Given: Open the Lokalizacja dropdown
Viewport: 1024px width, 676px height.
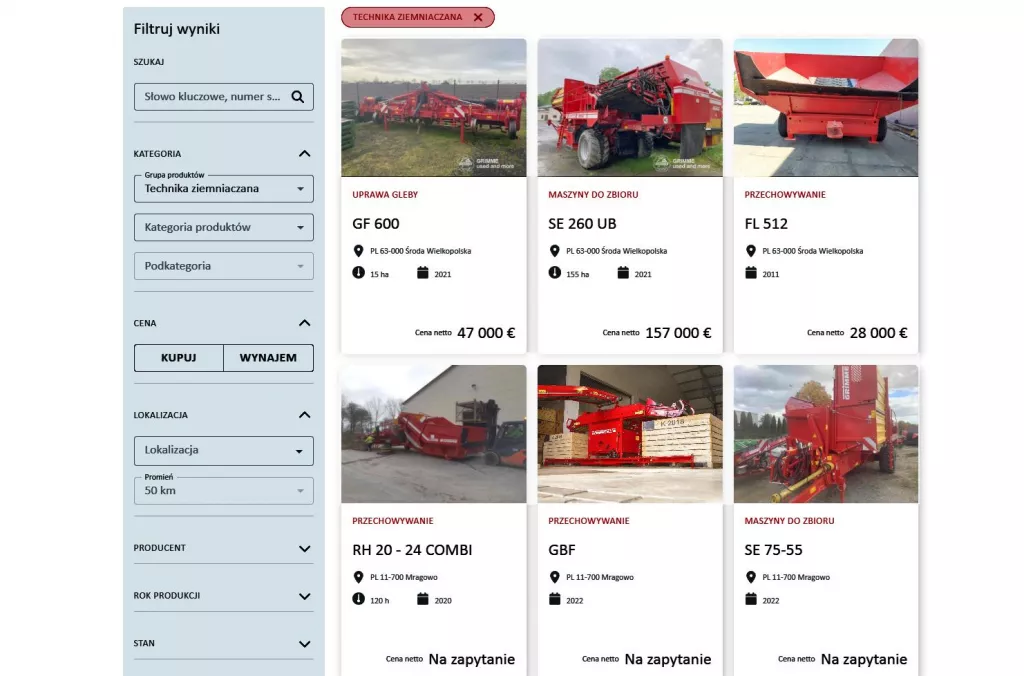Looking at the screenshot, I should [223, 451].
